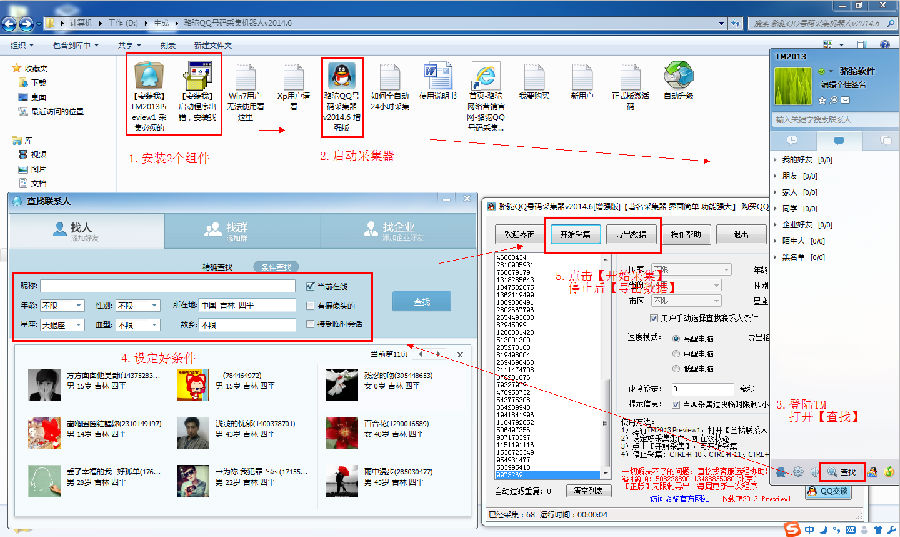Select the first mode radio button in collector
This screenshot has width=900, height=537.
pyautogui.click(x=676, y=338)
